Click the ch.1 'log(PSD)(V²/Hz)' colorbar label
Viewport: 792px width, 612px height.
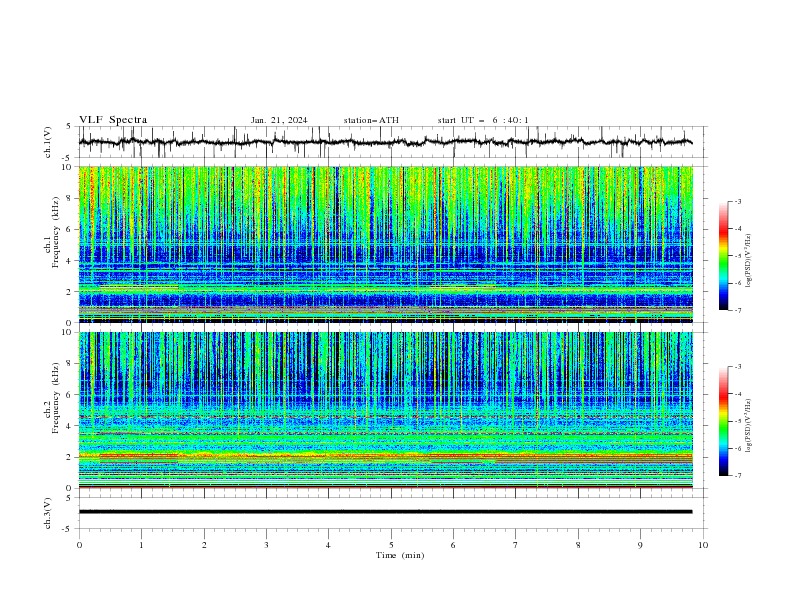point(749,261)
